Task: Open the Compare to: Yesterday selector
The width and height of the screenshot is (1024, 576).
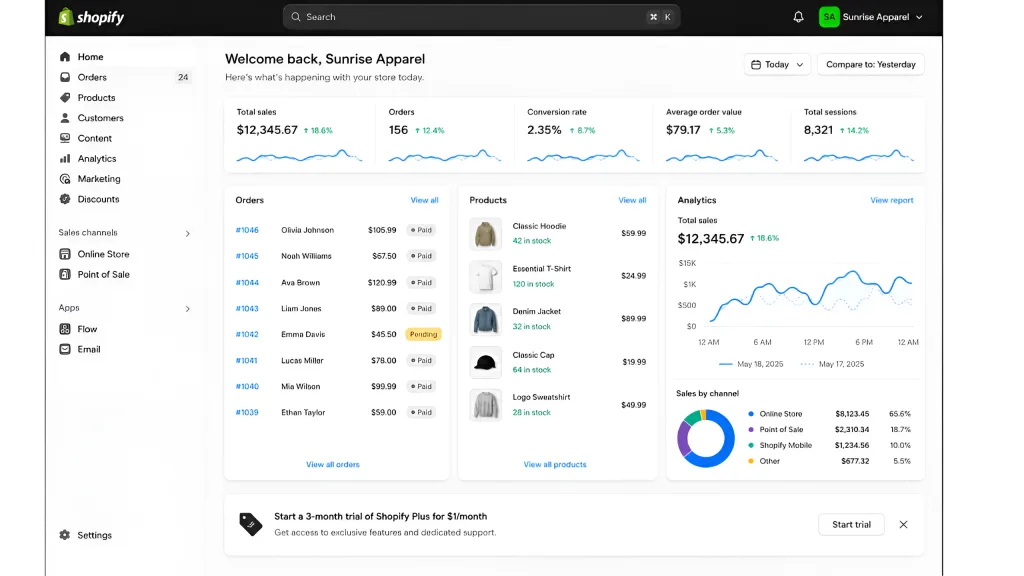Action: click(x=871, y=65)
